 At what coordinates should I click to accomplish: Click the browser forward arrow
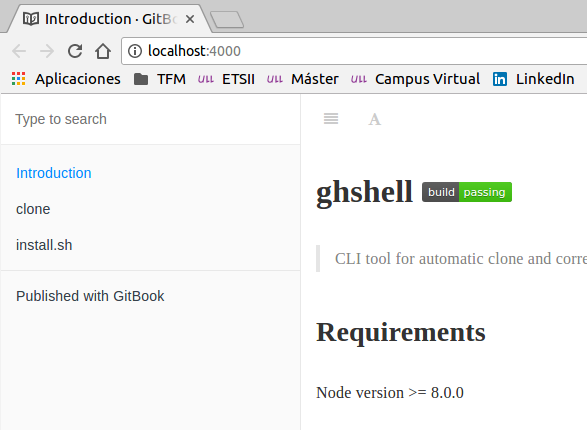coord(47,51)
